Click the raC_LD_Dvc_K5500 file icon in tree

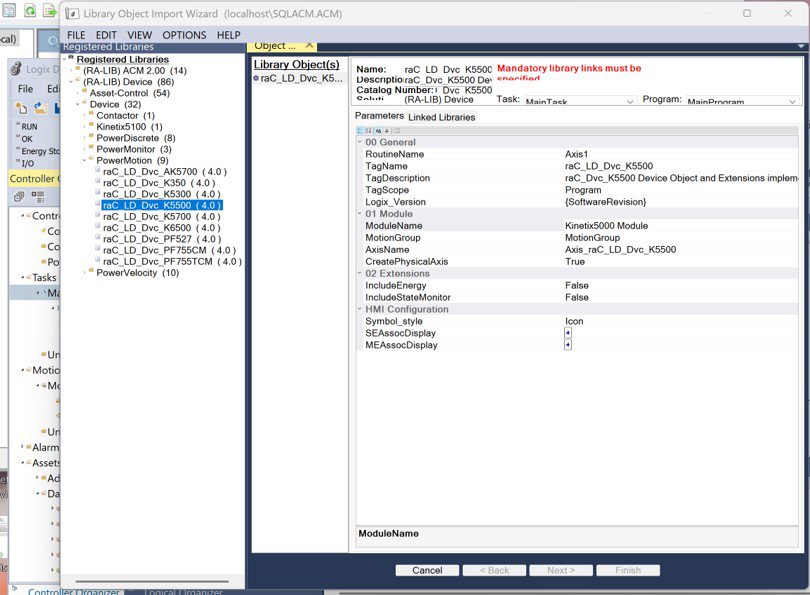(x=98, y=204)
